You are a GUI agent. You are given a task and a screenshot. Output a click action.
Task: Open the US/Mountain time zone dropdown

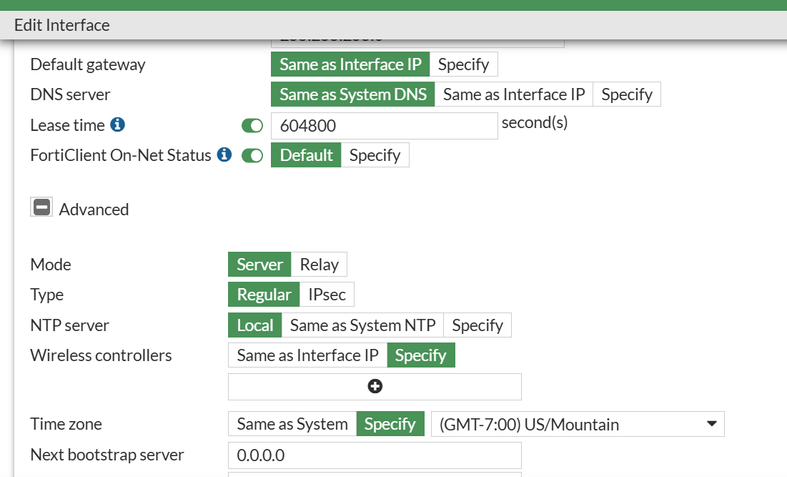point(577,424)
